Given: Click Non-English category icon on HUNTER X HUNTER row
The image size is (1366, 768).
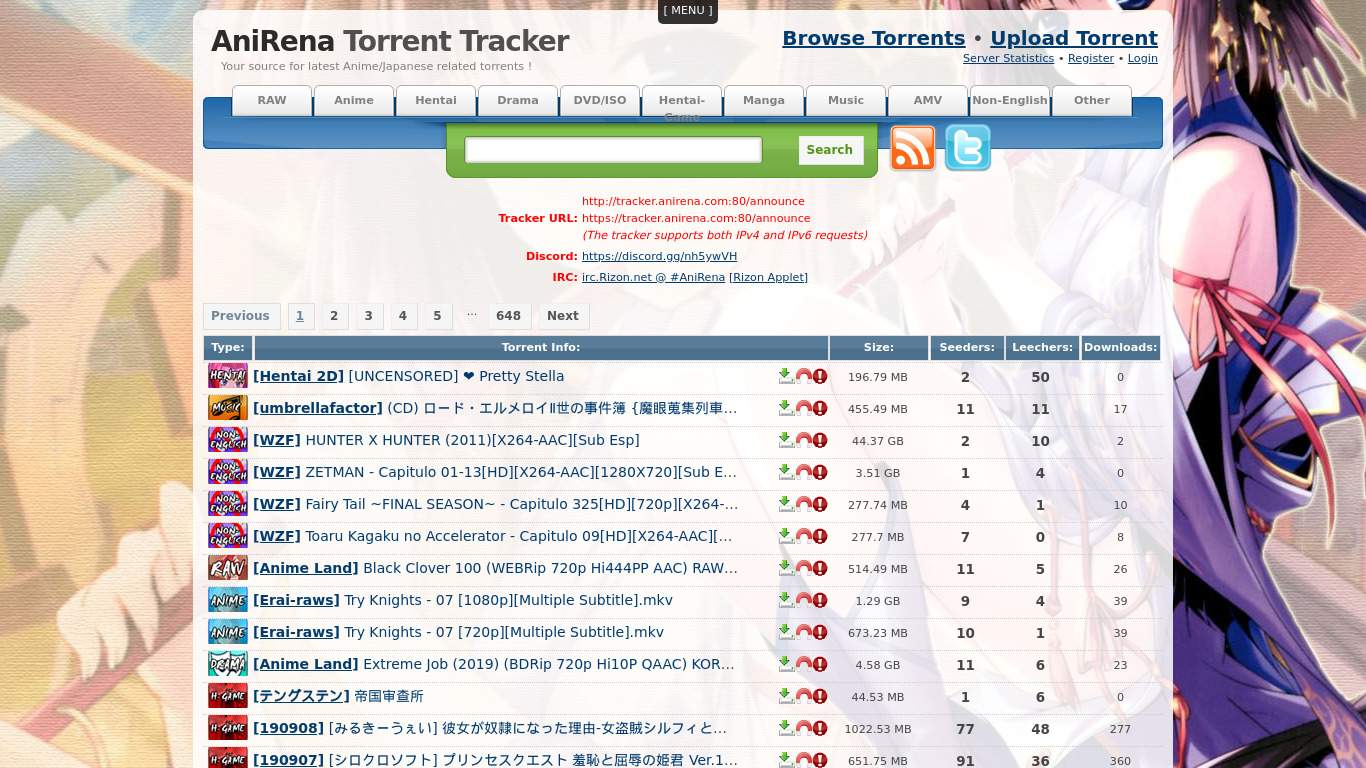Looking at the screenshot, I should (228, 440).
